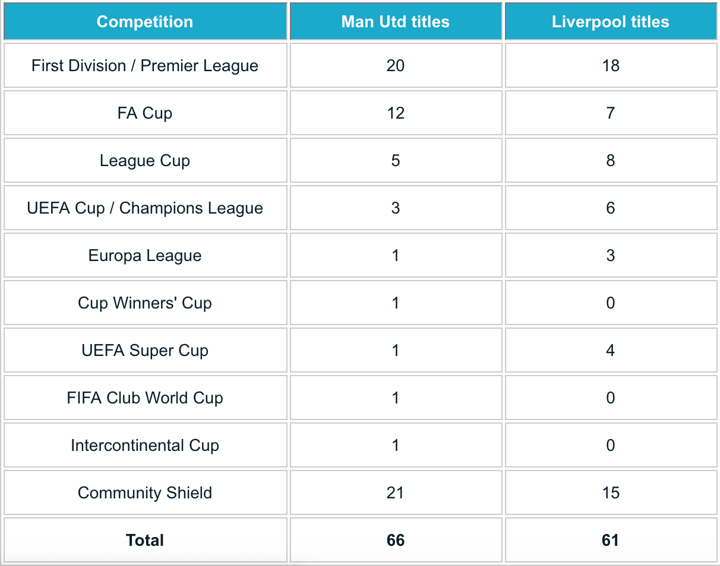
Task: Click the UEFA Super Cup cell
Action: pyautogui.click(x=145, y=351)
